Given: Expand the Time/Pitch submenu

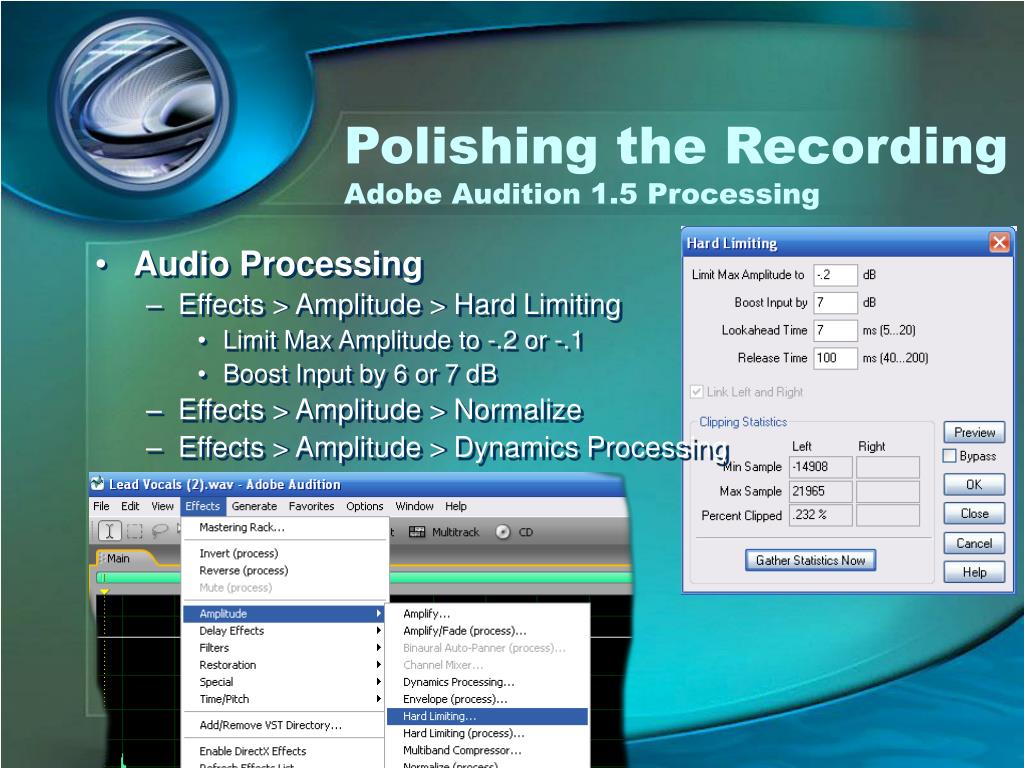Looking at the screenshot, I should (x=284, y=699).
